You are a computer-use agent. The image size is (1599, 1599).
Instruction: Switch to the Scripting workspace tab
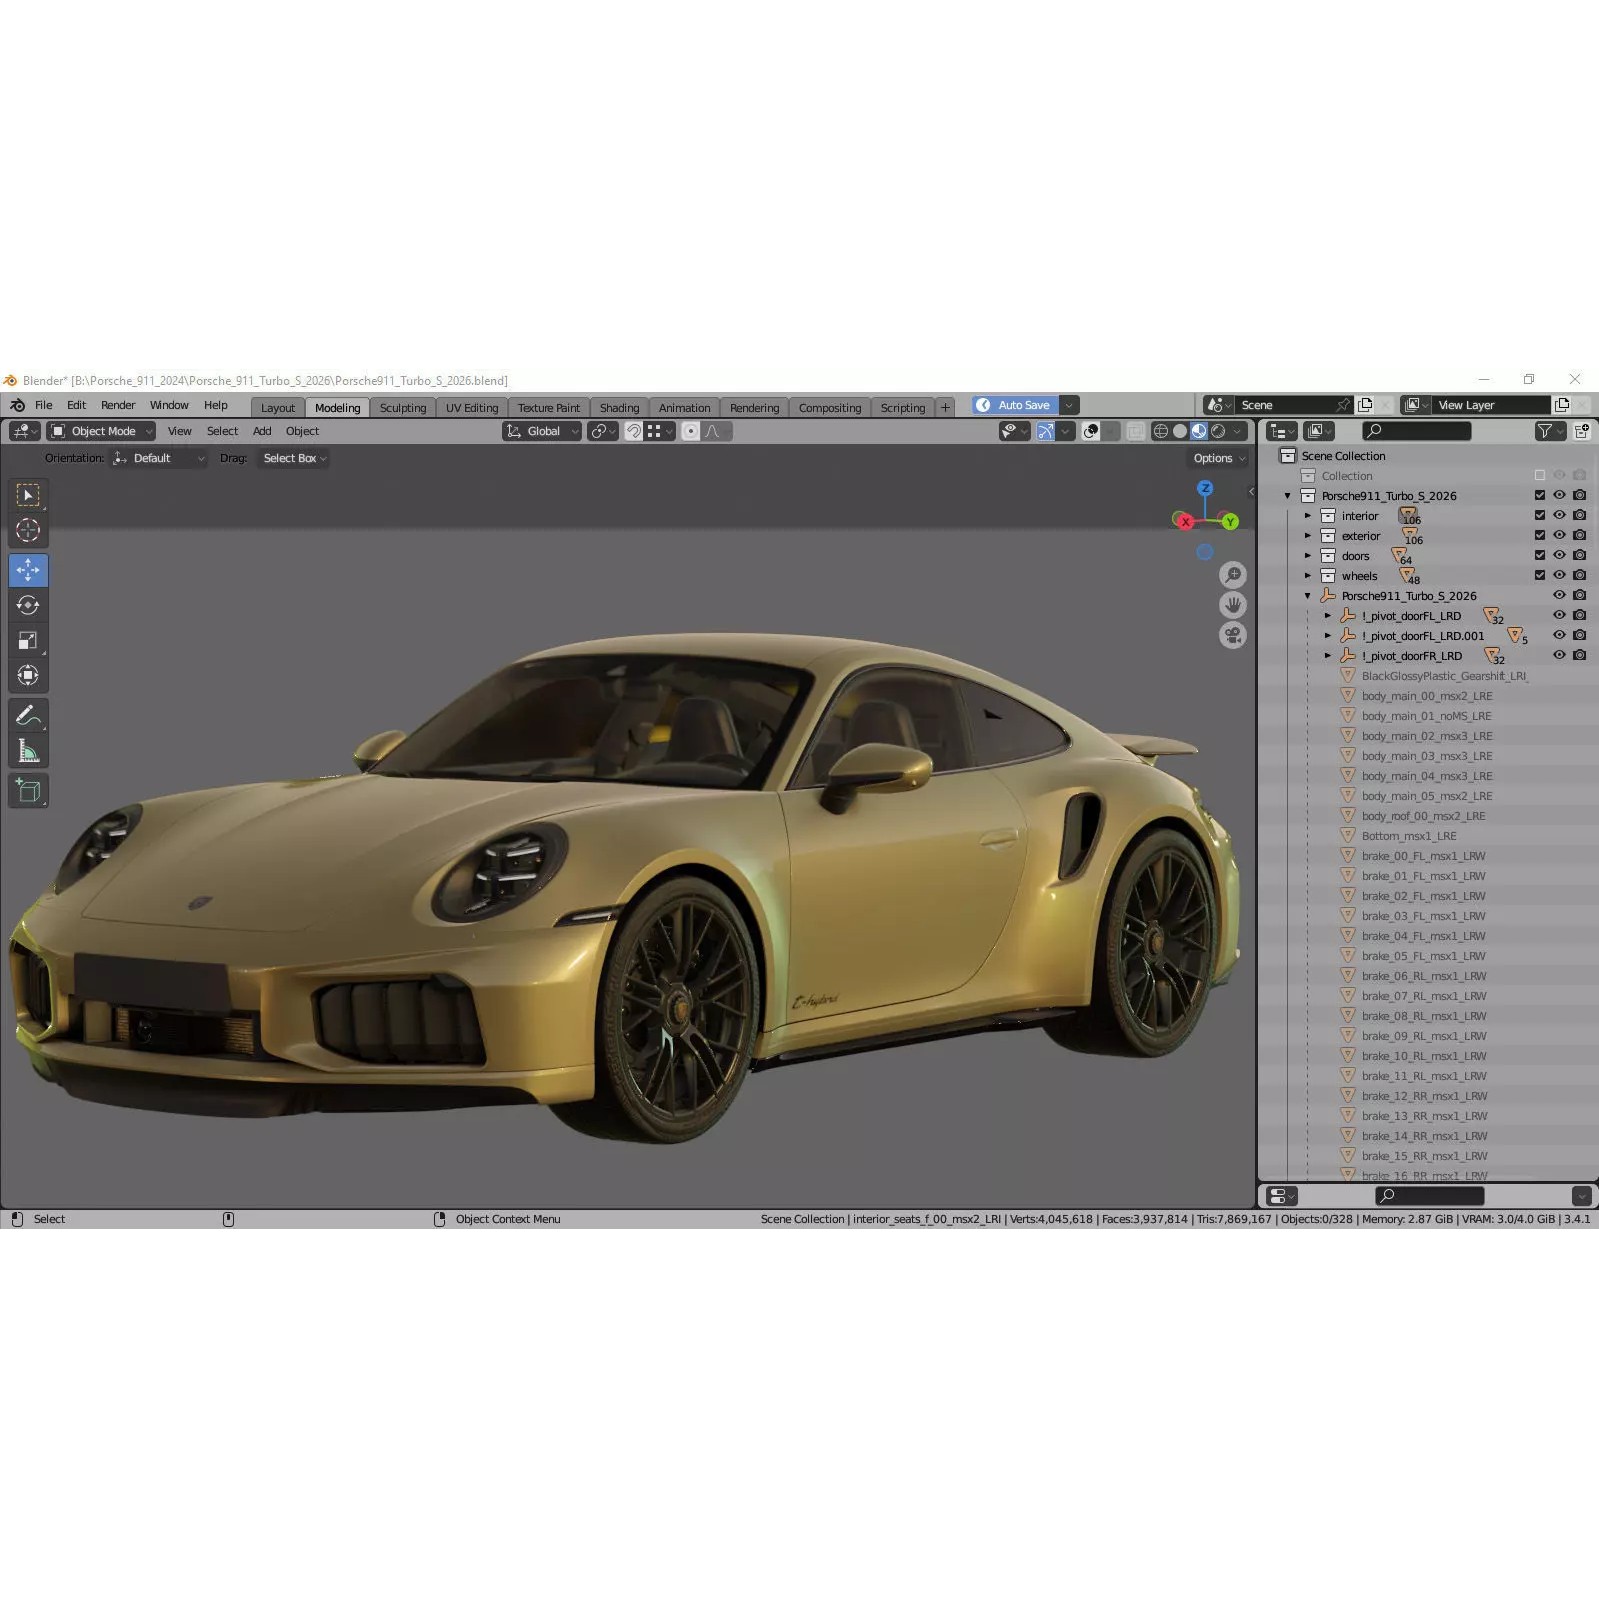coord(903,408)
